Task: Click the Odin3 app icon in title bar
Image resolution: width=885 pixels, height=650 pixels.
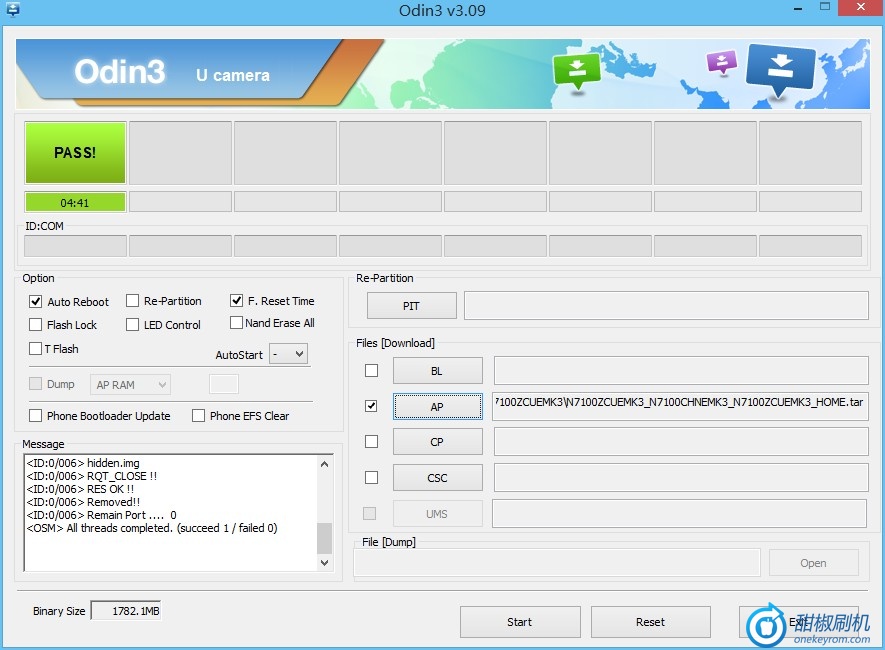Action: (13, 10)
